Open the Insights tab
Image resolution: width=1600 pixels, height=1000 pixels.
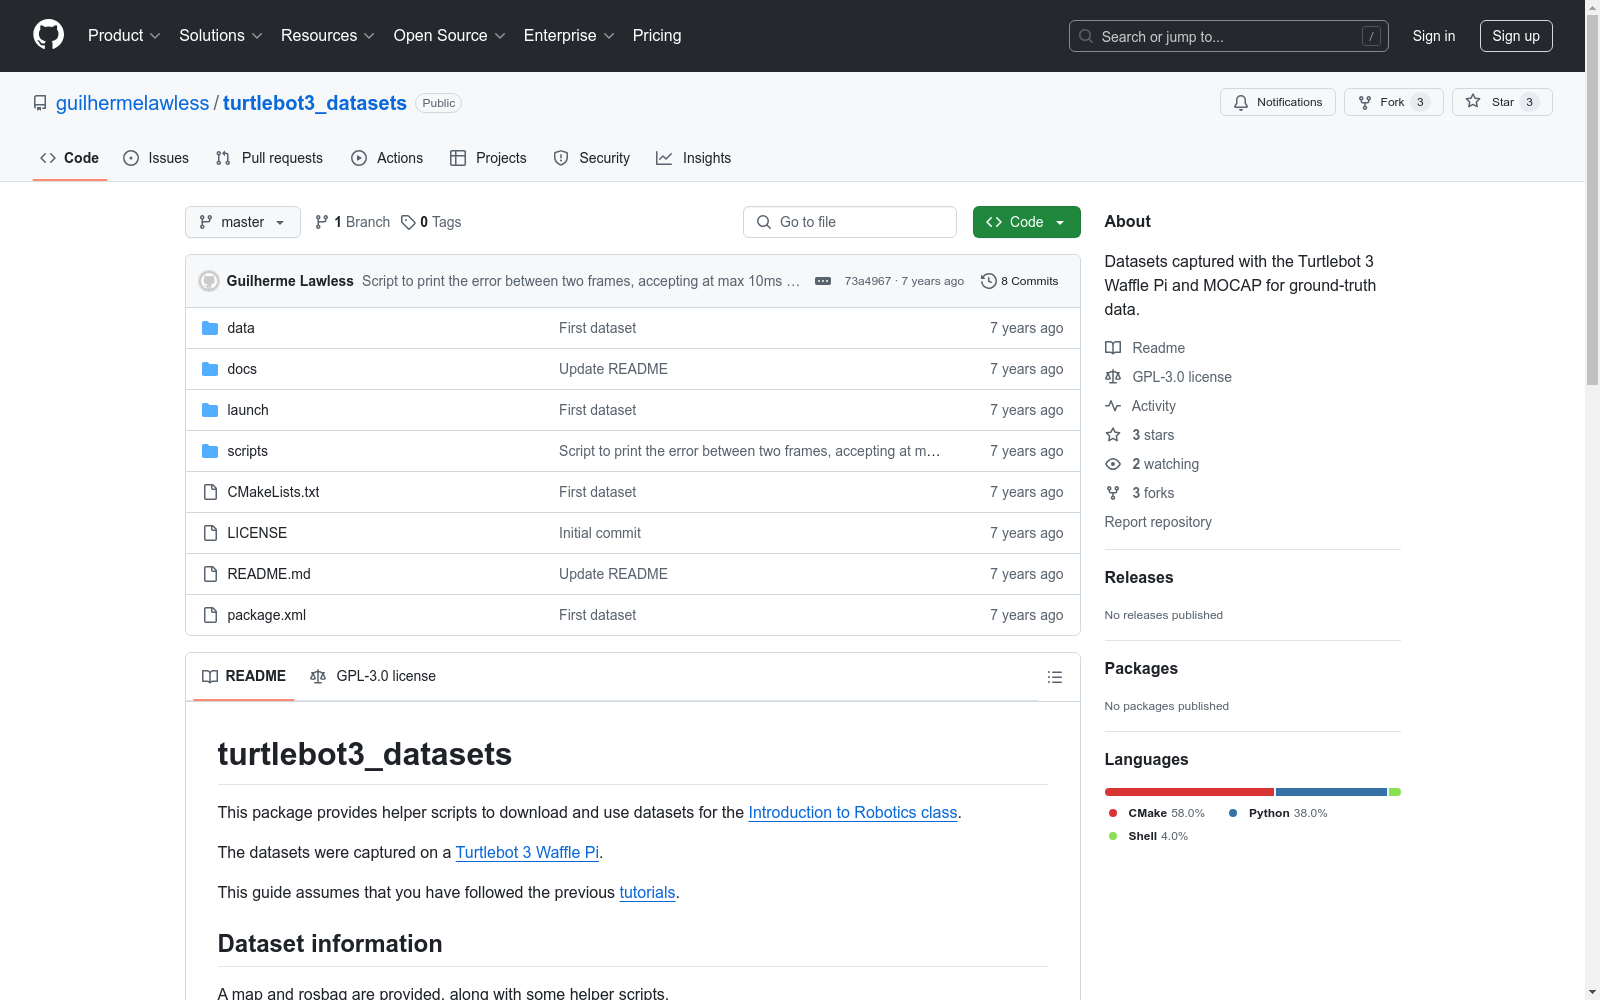coord(694,158)
